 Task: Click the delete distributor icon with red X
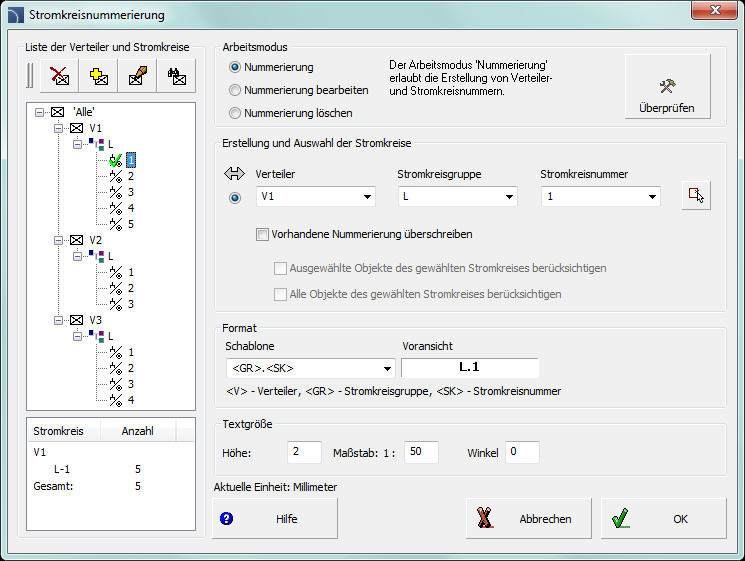60,76
